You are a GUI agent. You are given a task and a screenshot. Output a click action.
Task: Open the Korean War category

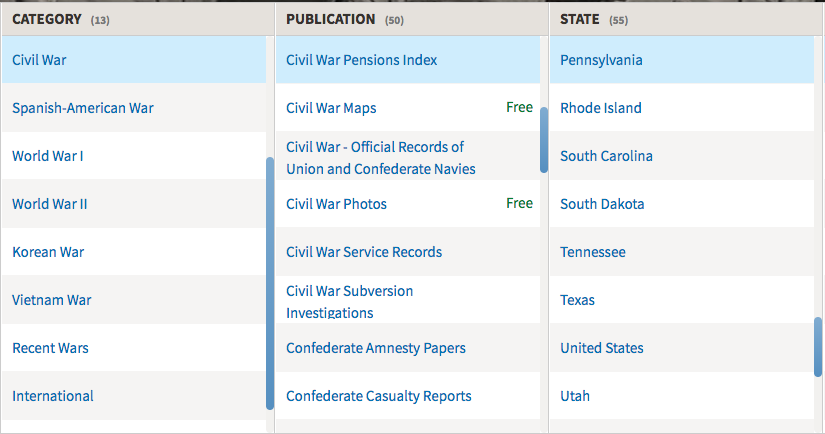click(134, 251)
